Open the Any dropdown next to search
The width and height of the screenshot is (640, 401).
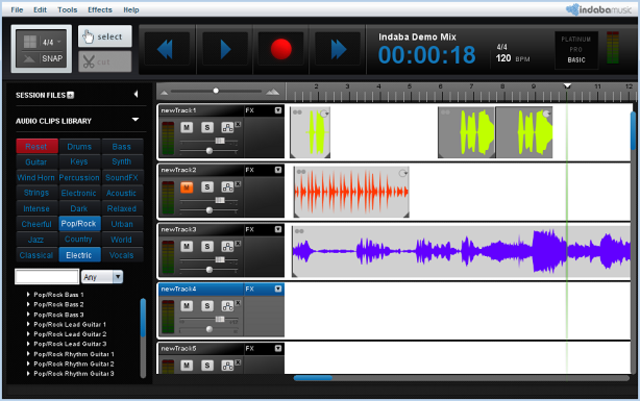(x=102, y=277)
